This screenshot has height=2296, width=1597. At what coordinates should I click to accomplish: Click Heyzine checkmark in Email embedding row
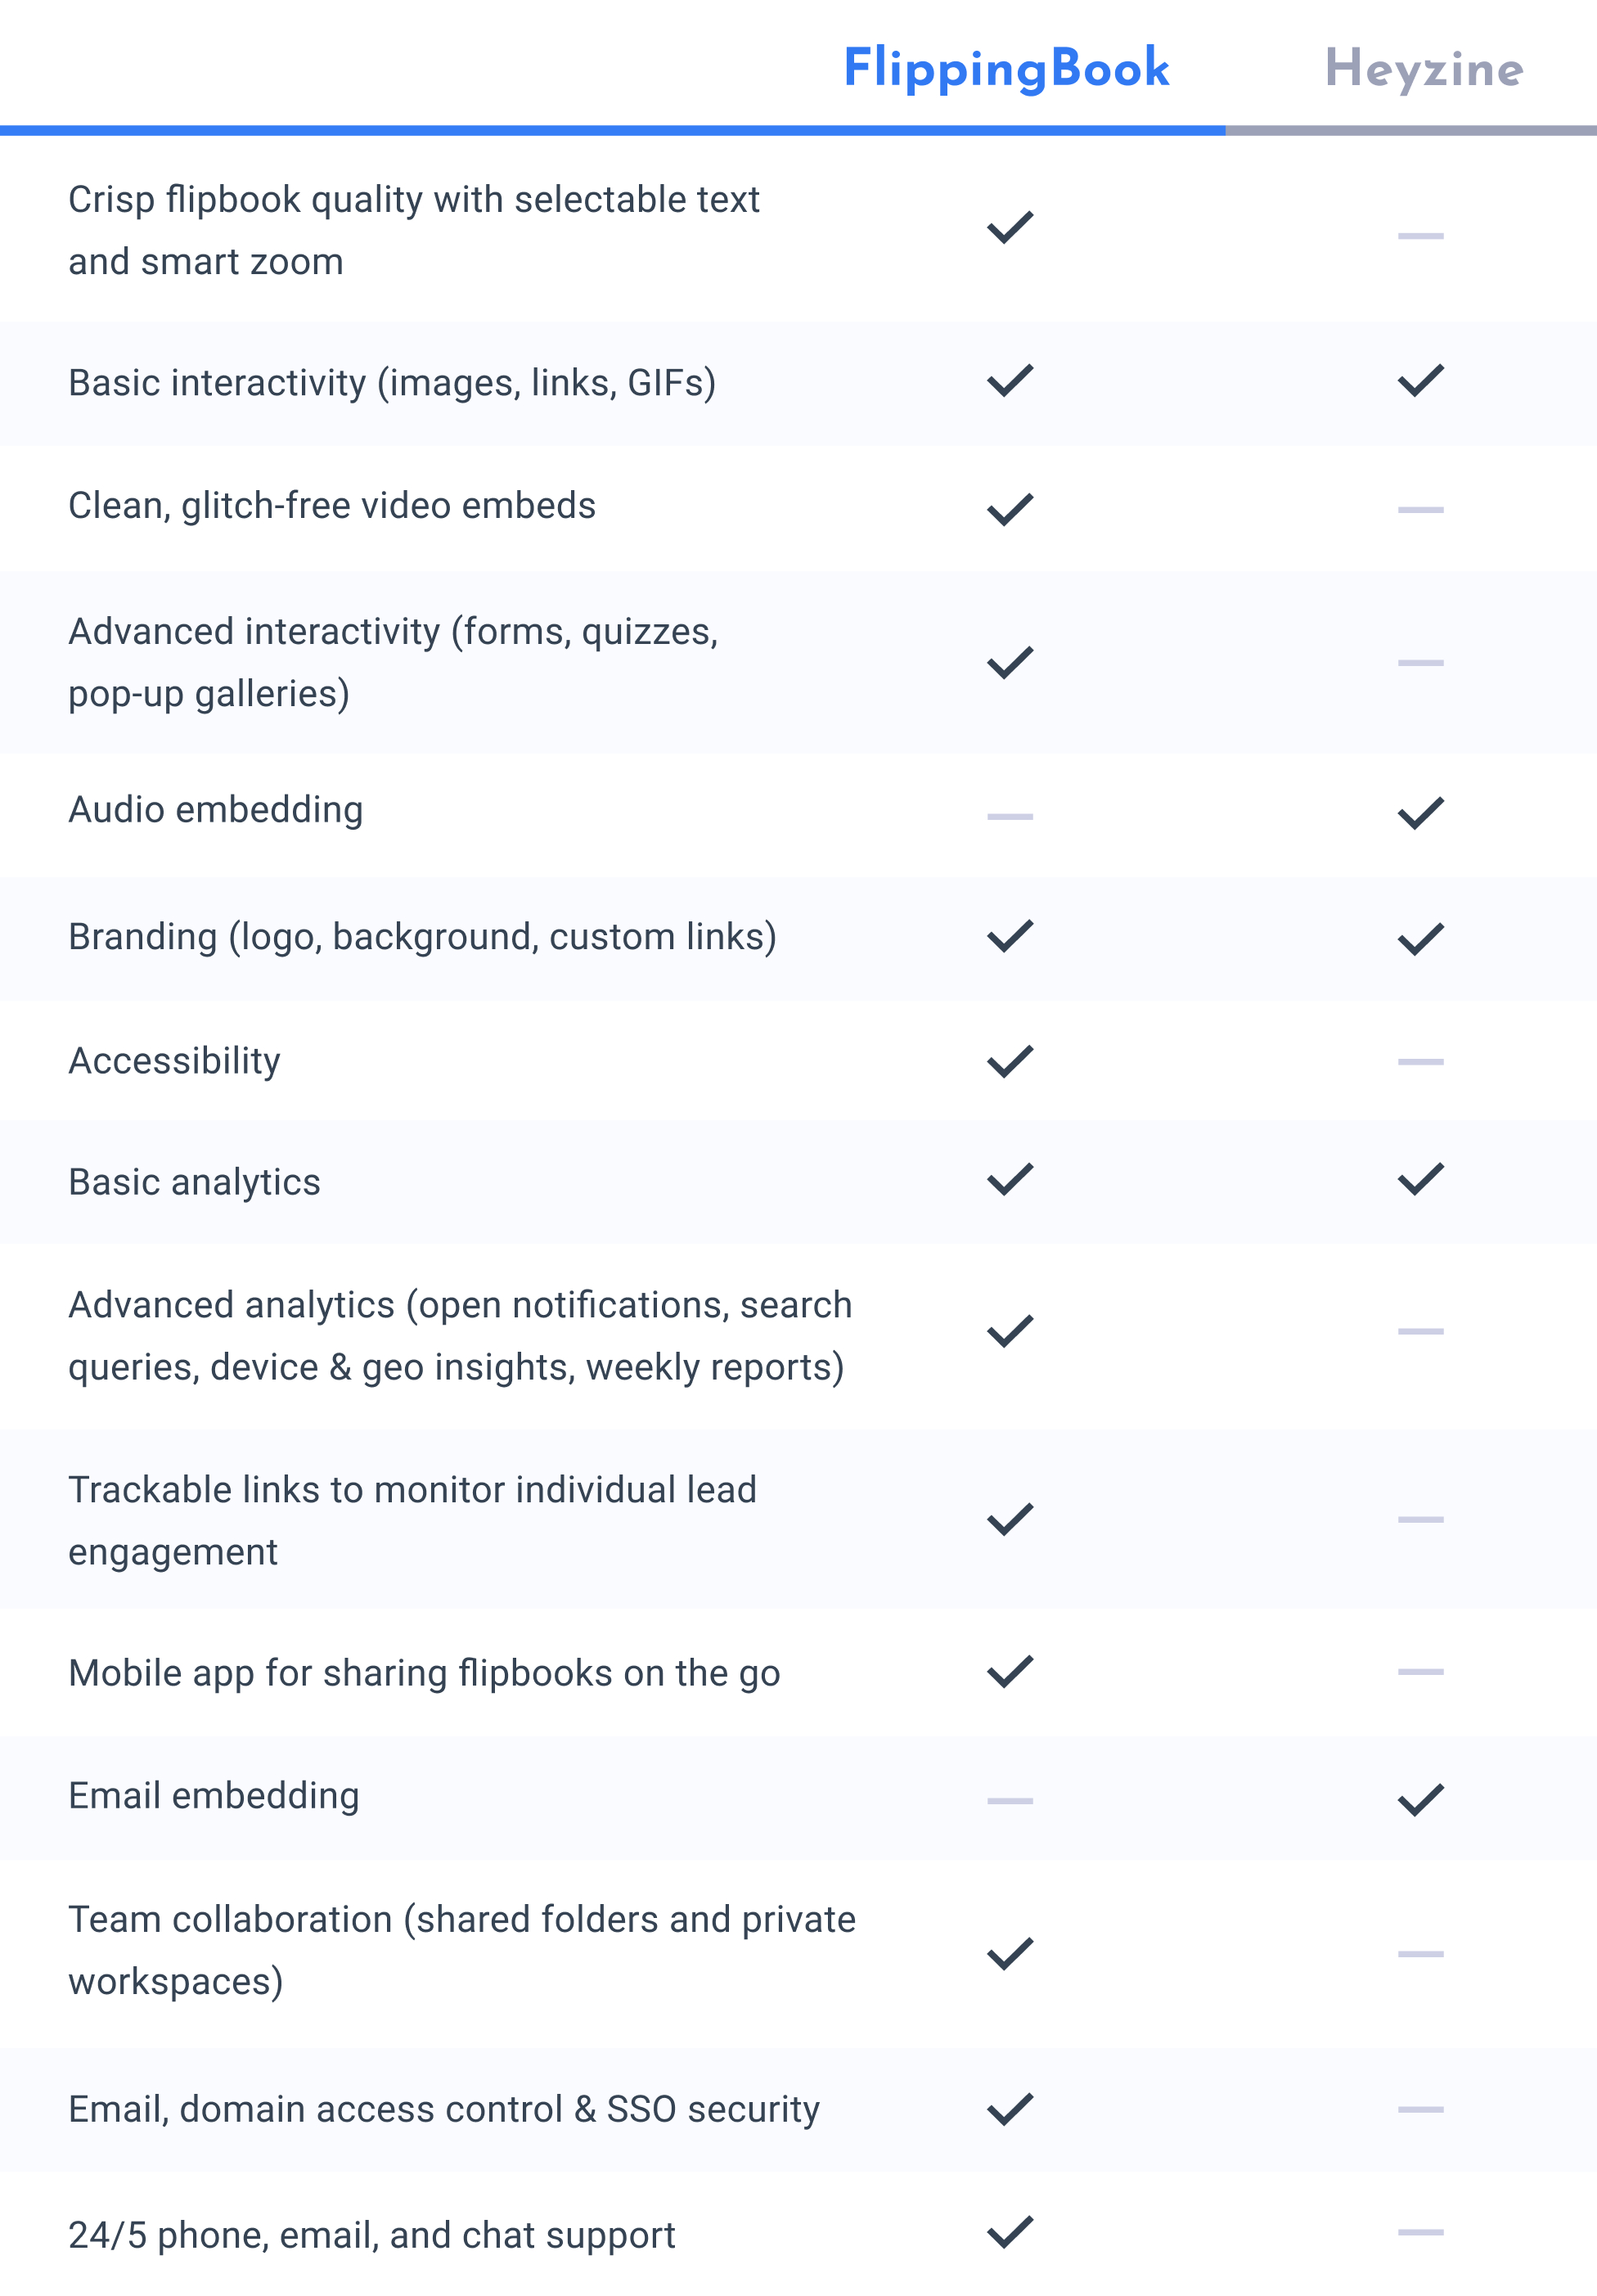tap(1420, 1799)
